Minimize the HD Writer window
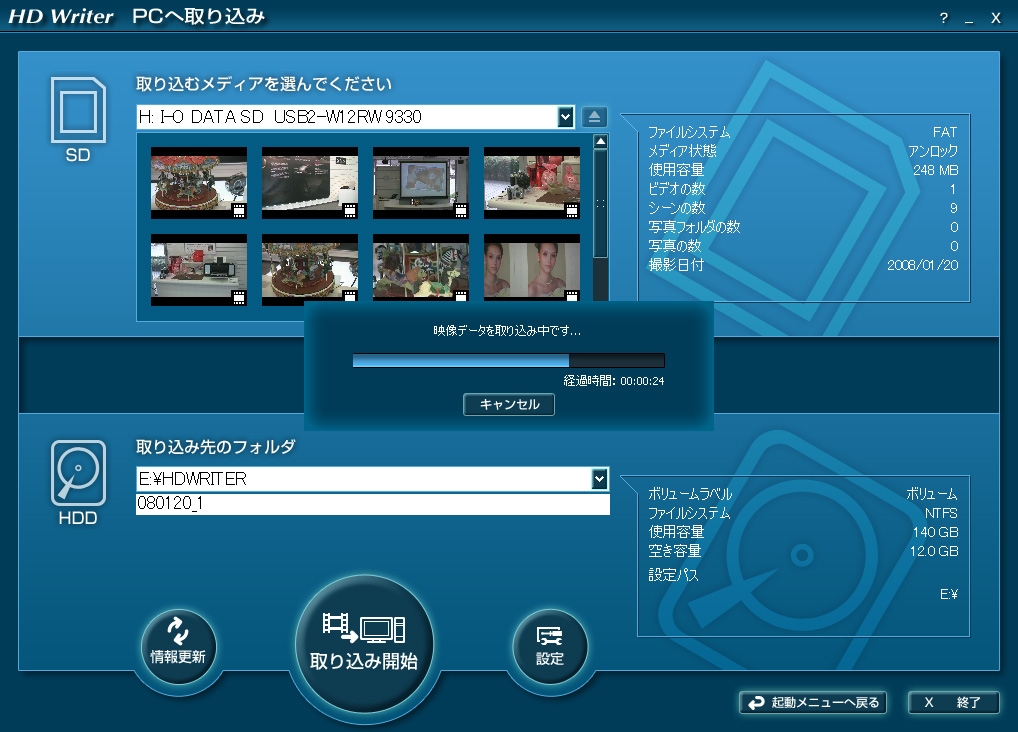 (969, 19)
